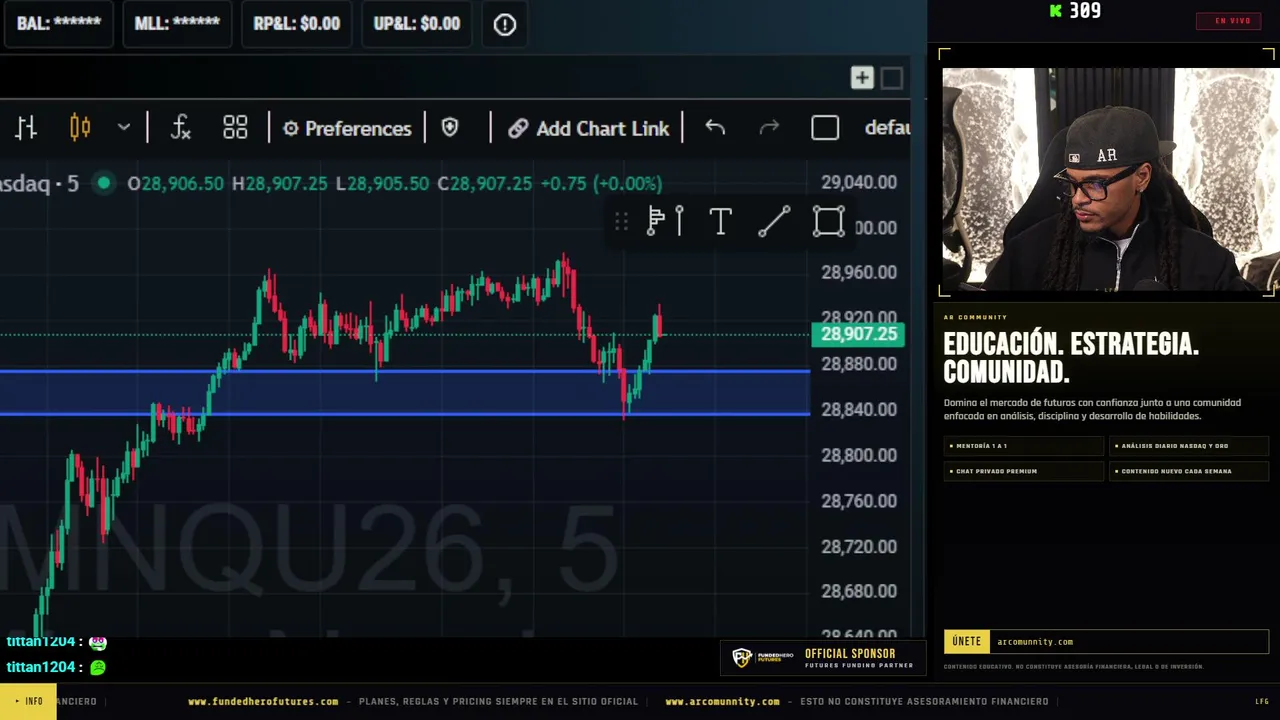
Task: Open www.fundedherofutures.com ticker link
Action: 263,702
